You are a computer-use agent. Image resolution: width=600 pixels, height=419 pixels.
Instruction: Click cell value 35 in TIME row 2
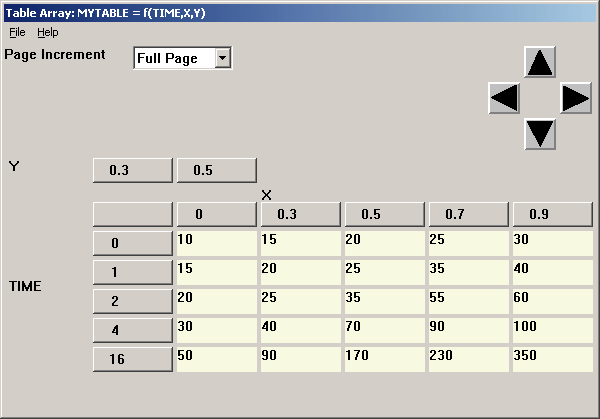385,301
